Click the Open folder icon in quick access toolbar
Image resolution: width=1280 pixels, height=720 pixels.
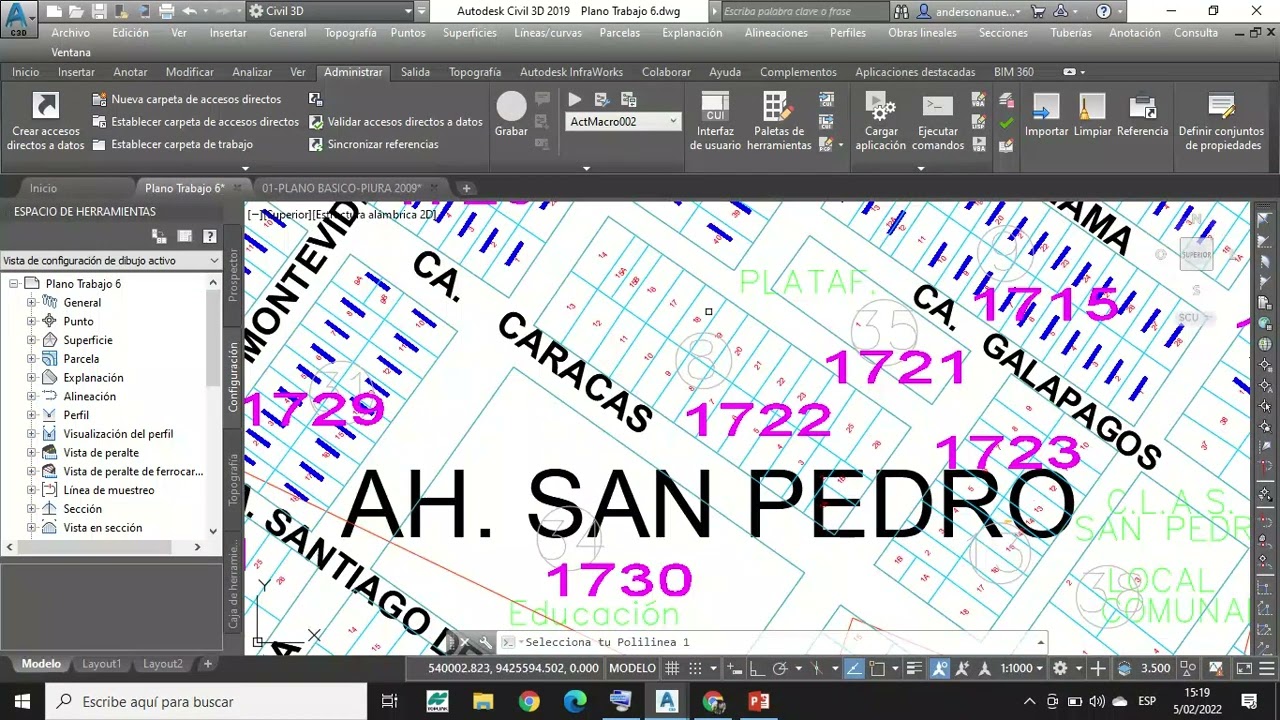pos(77,11)
